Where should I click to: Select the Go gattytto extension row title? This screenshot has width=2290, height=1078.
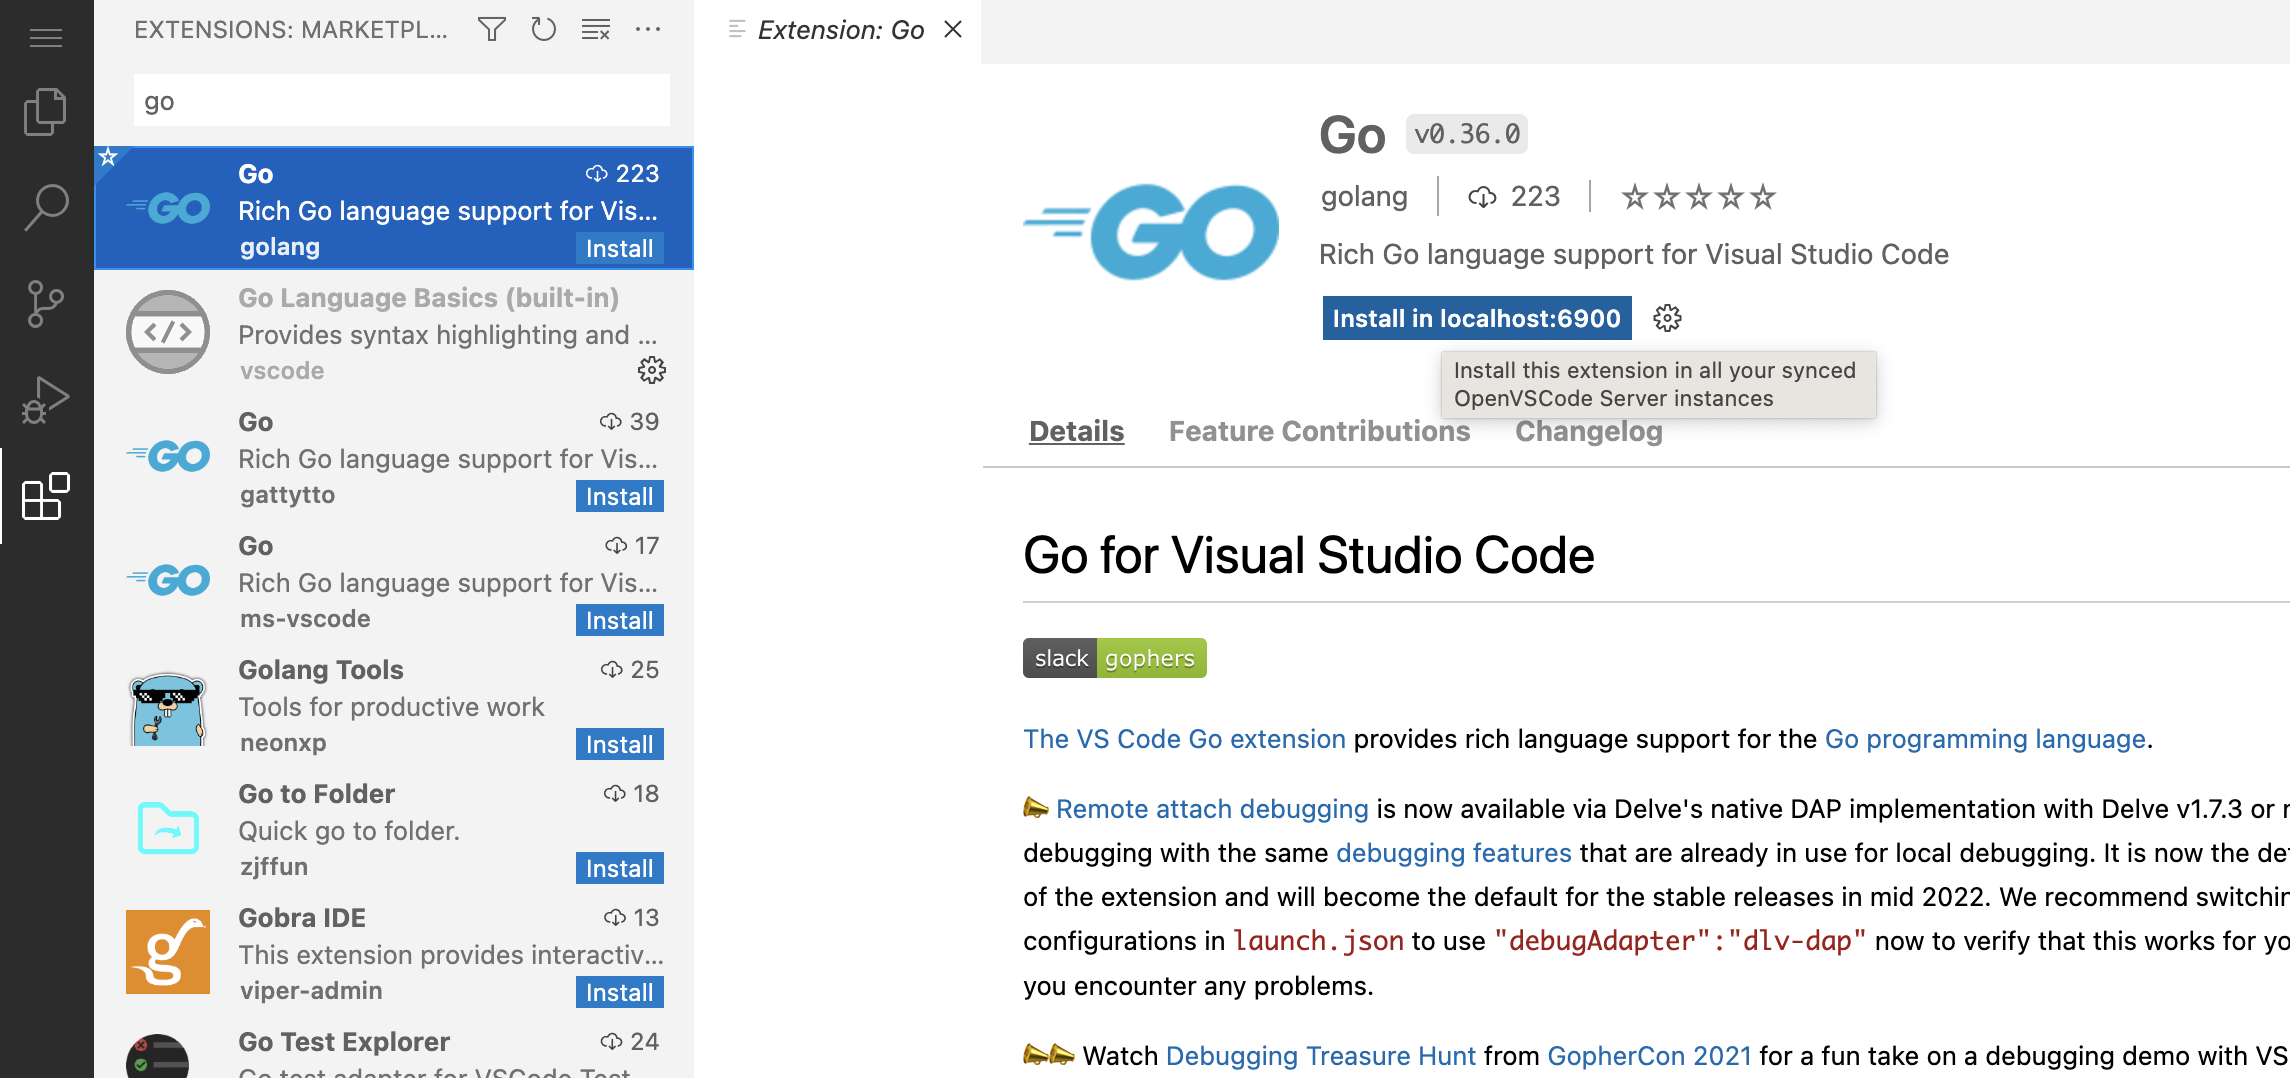255,422
